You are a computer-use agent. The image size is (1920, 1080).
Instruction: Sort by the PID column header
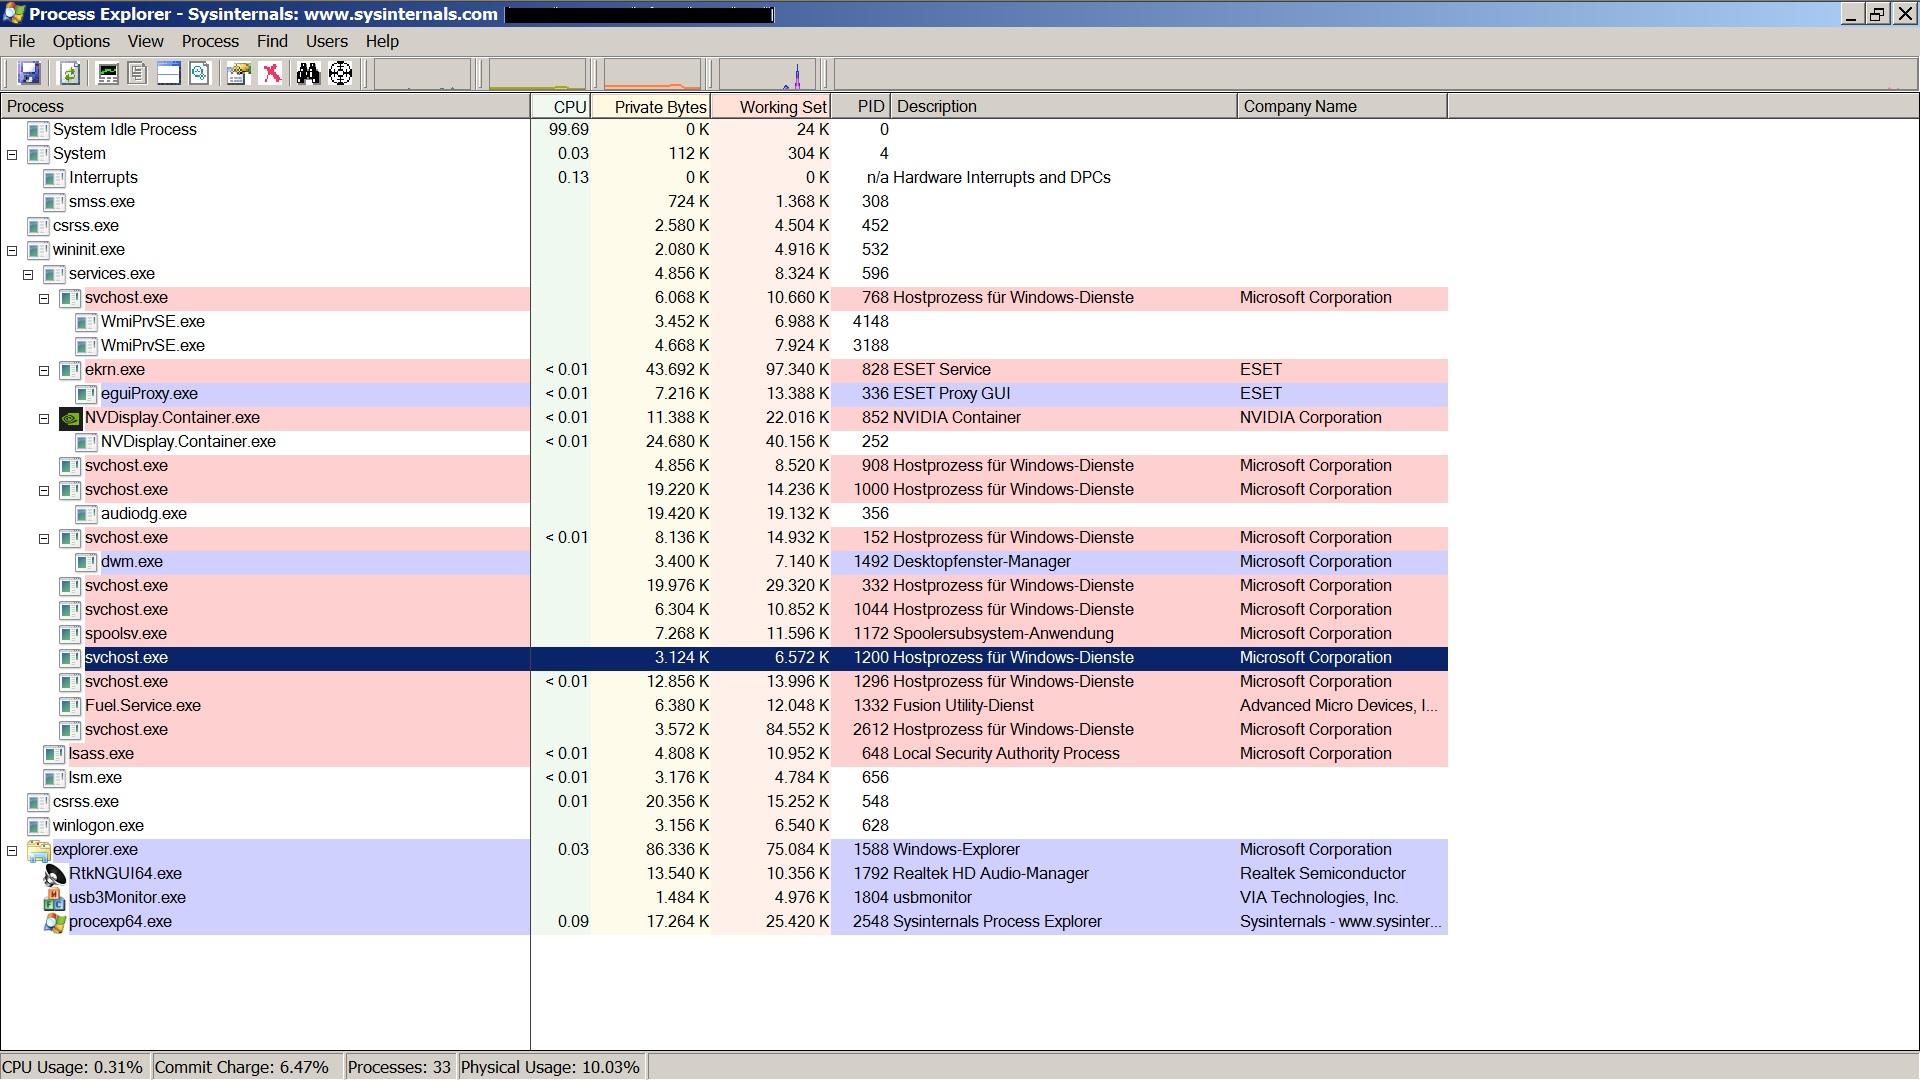[x=861, y=106]
